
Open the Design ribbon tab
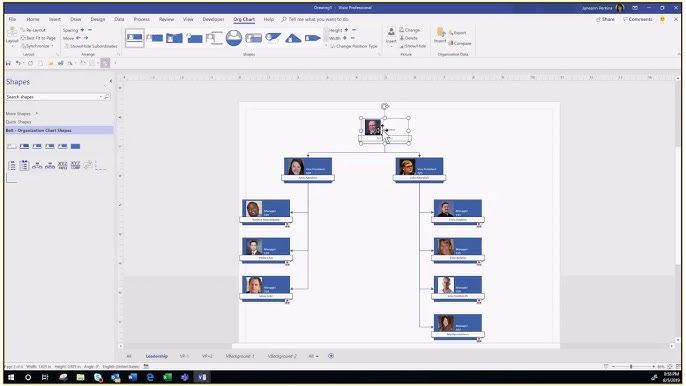point(98,19)
